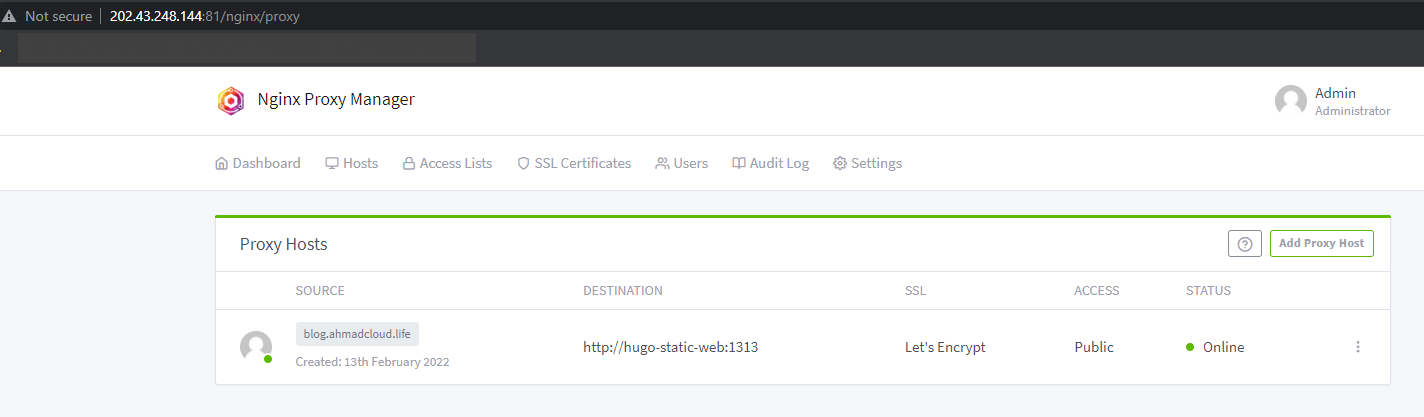Click the Created: 13th February 2022 text
Viewport: 1424px width, 417px height.
click(372, 362)
